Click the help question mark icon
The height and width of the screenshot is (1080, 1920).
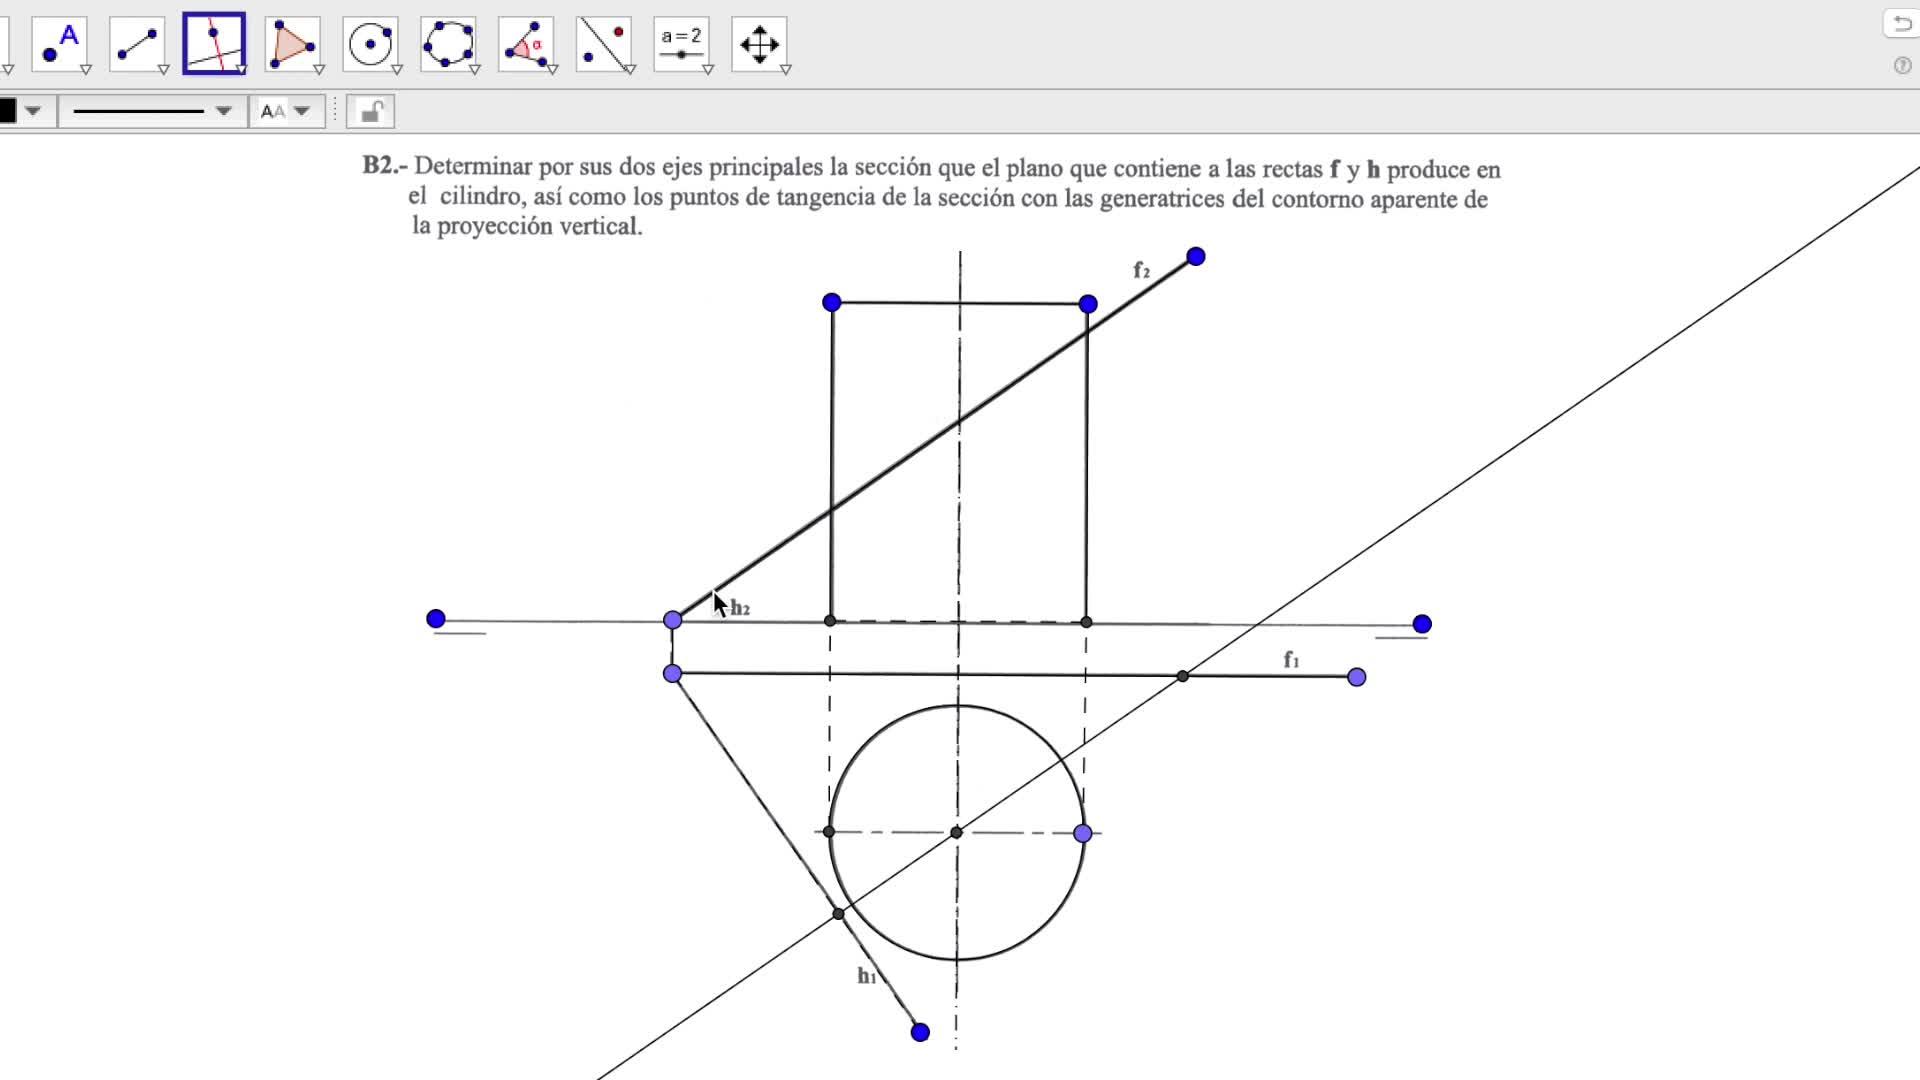[1902, 66]
